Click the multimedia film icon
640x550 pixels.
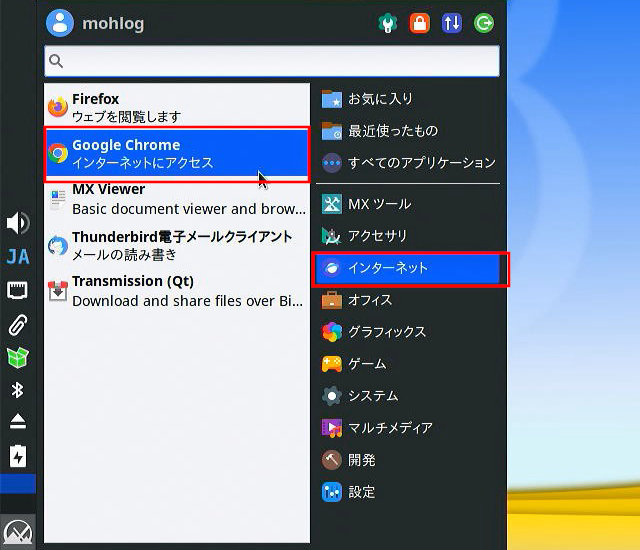[332, 428]
